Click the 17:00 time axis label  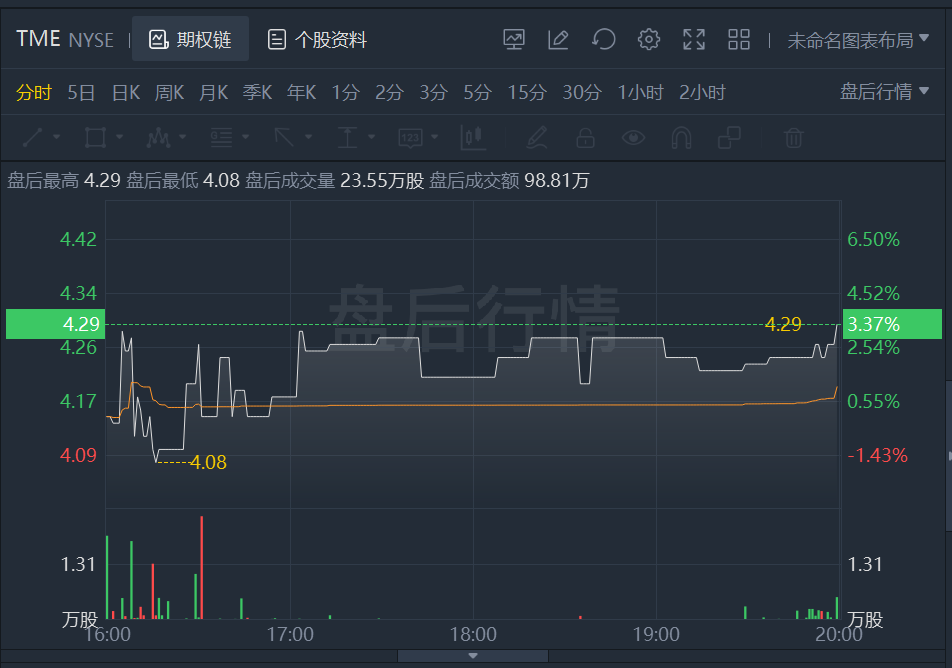tap(290, 634)
